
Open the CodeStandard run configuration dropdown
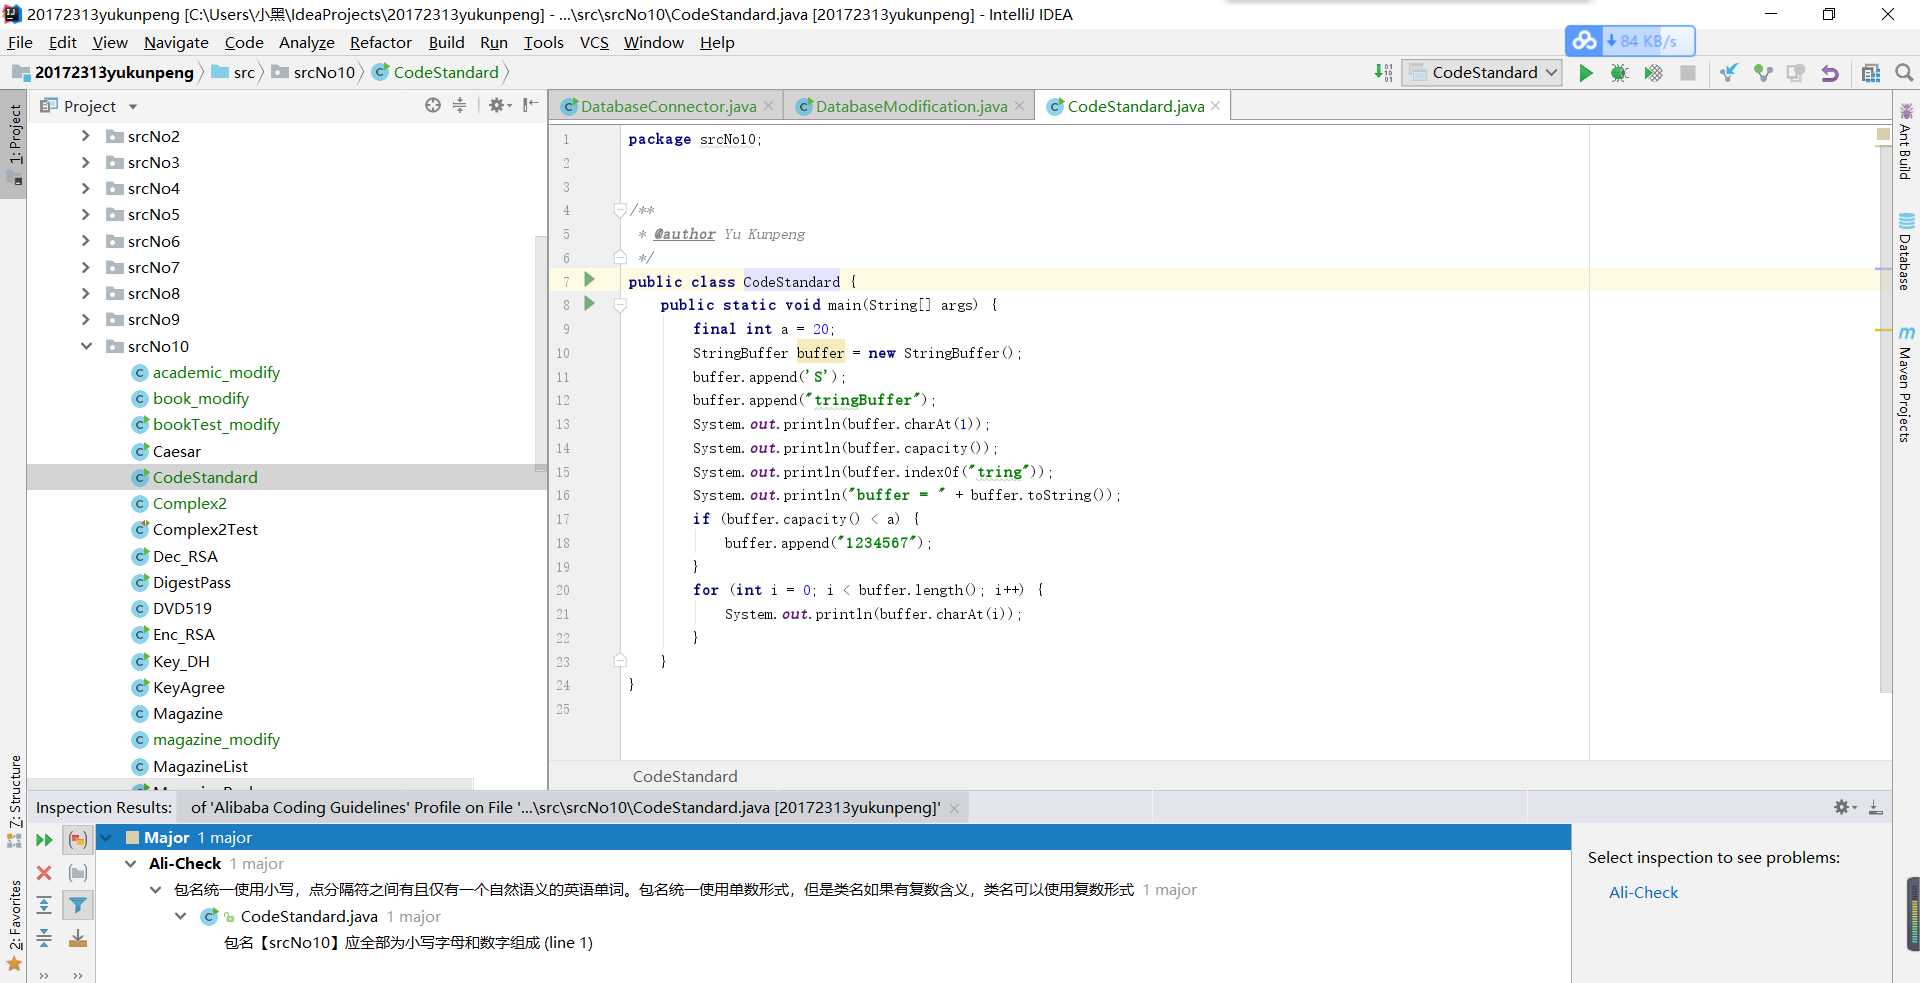(x=1482, y=72)
